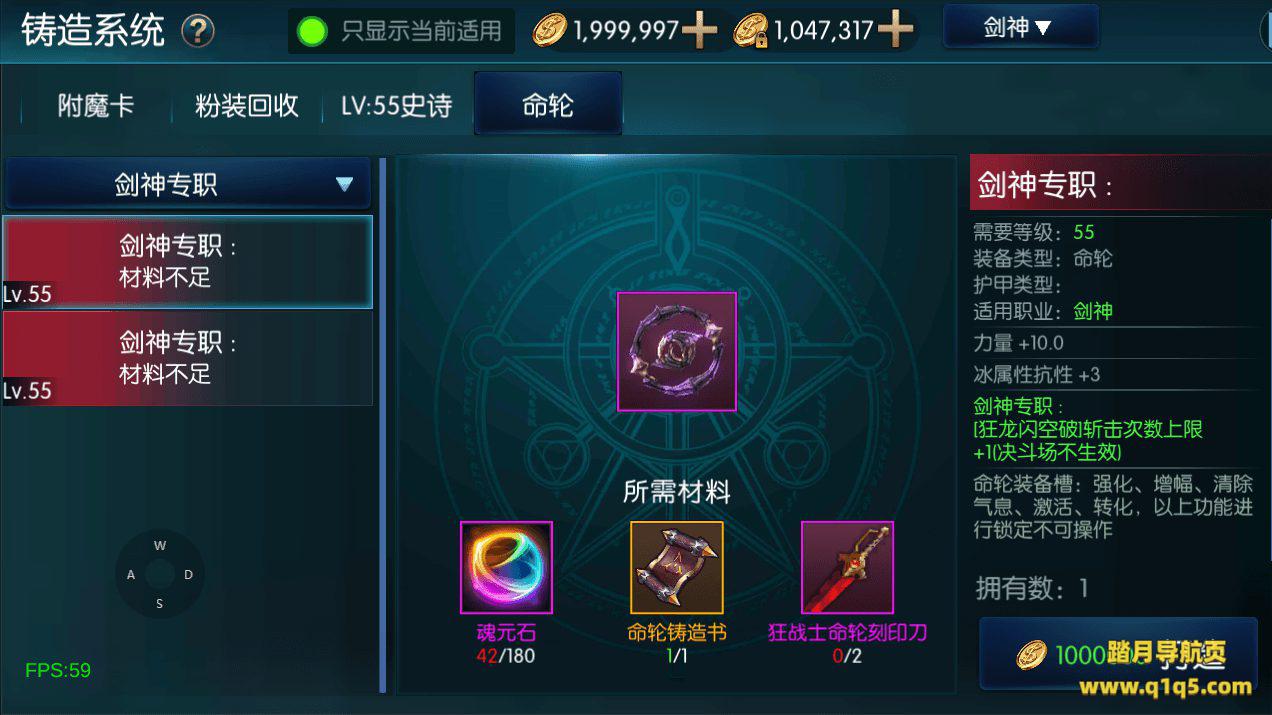
Task: Select the purple 命轮 ring item icon
Action: pyautogui.click(x=677, y=351)
